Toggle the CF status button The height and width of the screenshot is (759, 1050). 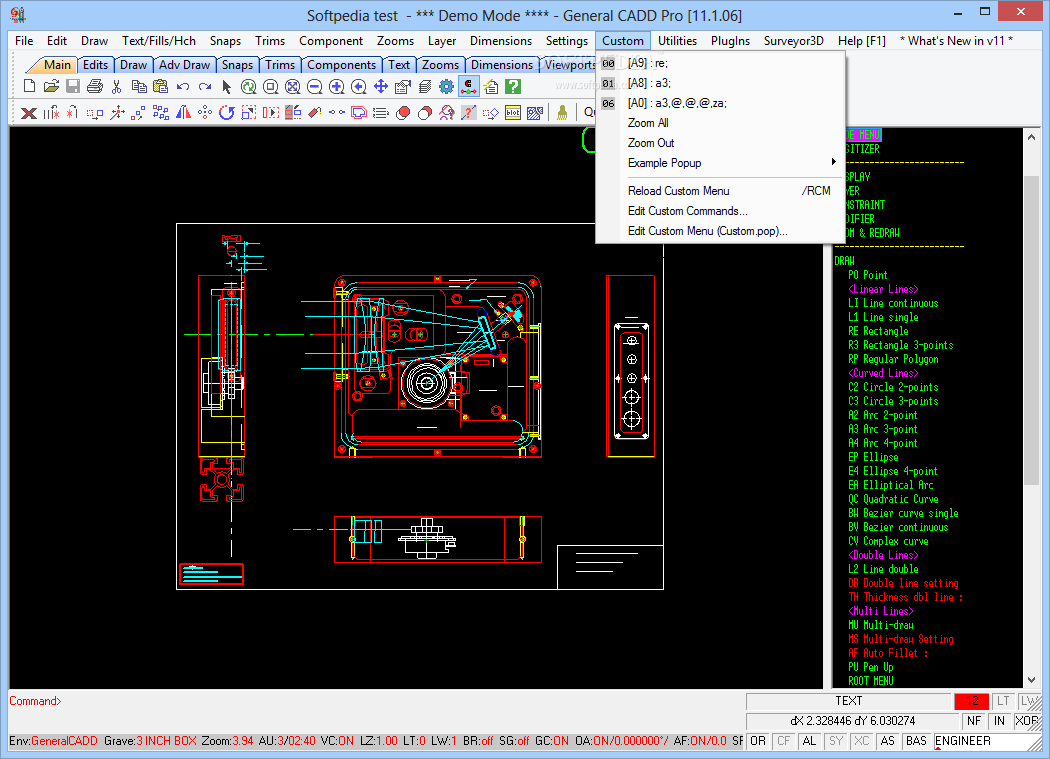pos(784,741)
